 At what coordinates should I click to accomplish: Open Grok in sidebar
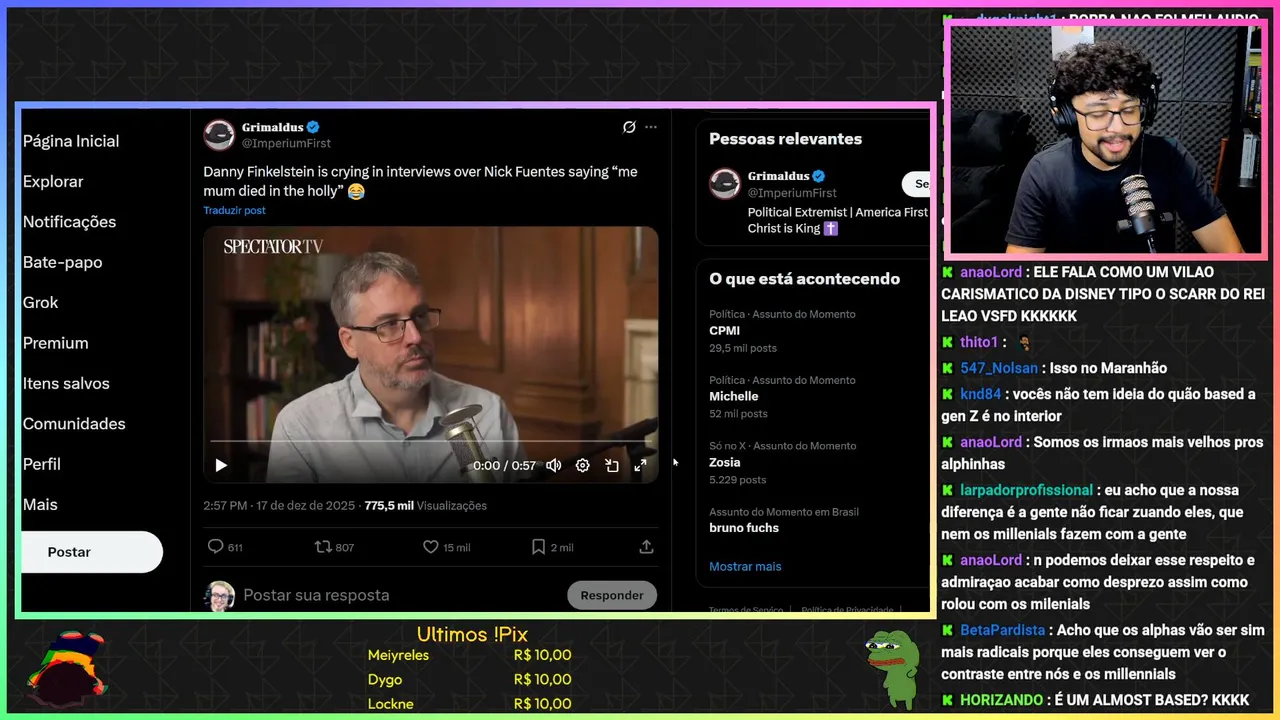(41, 302)
